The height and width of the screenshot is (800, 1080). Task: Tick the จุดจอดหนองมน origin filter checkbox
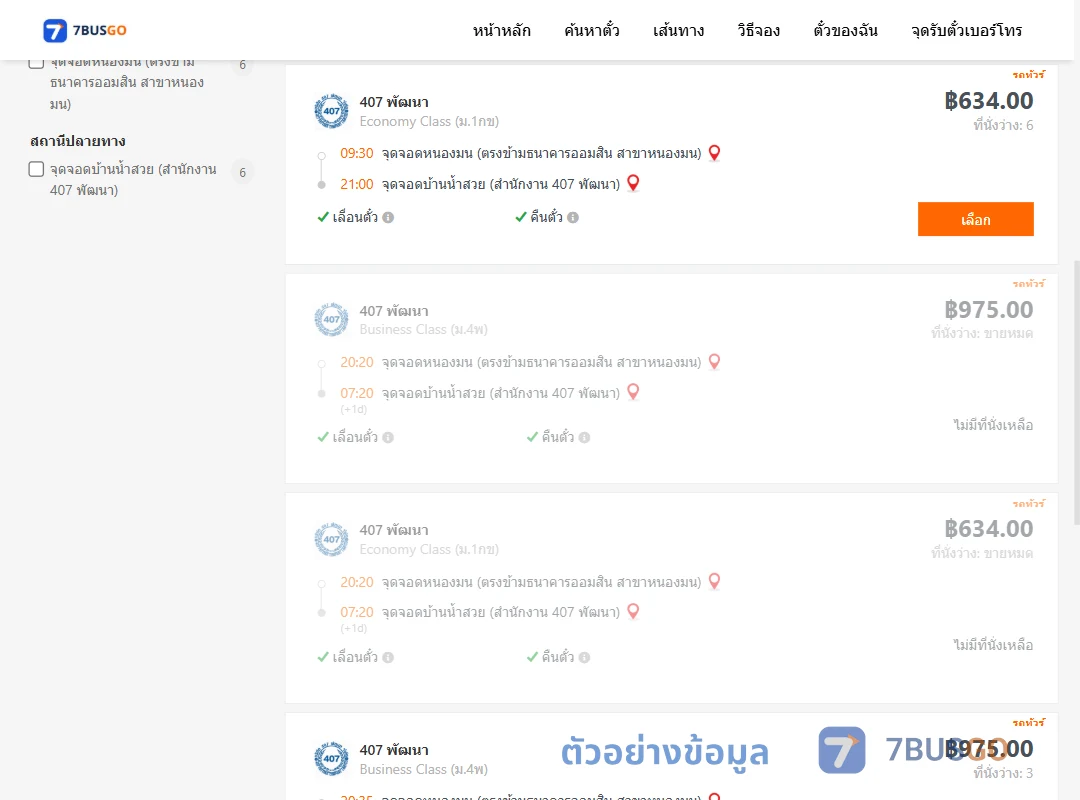point(37,63)
